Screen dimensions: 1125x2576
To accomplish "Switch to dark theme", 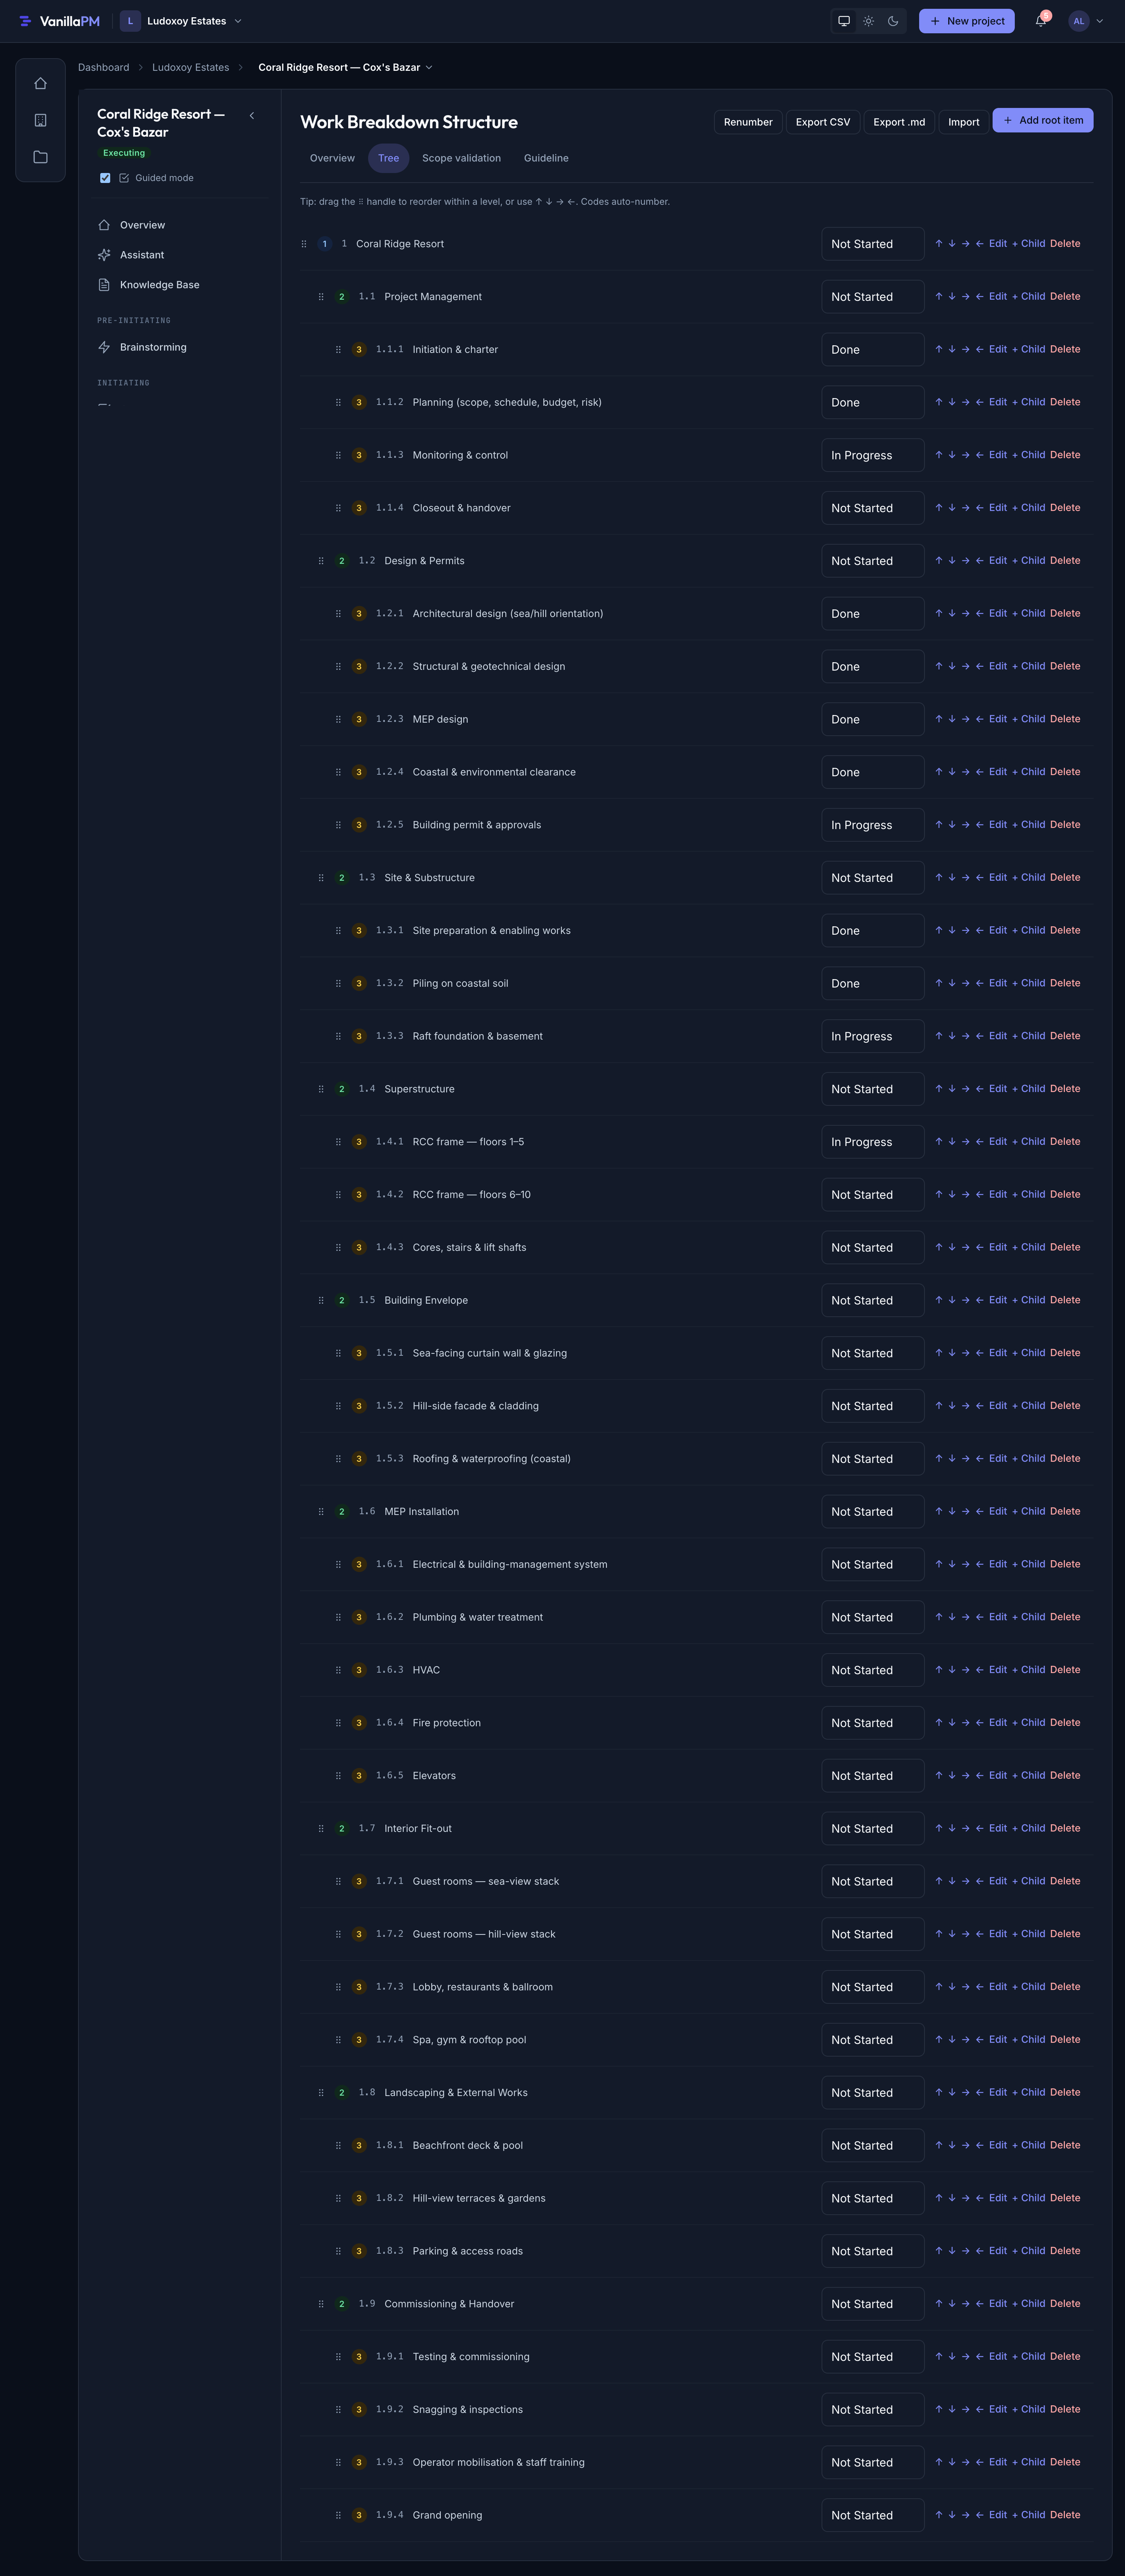I will coord(893,21).
